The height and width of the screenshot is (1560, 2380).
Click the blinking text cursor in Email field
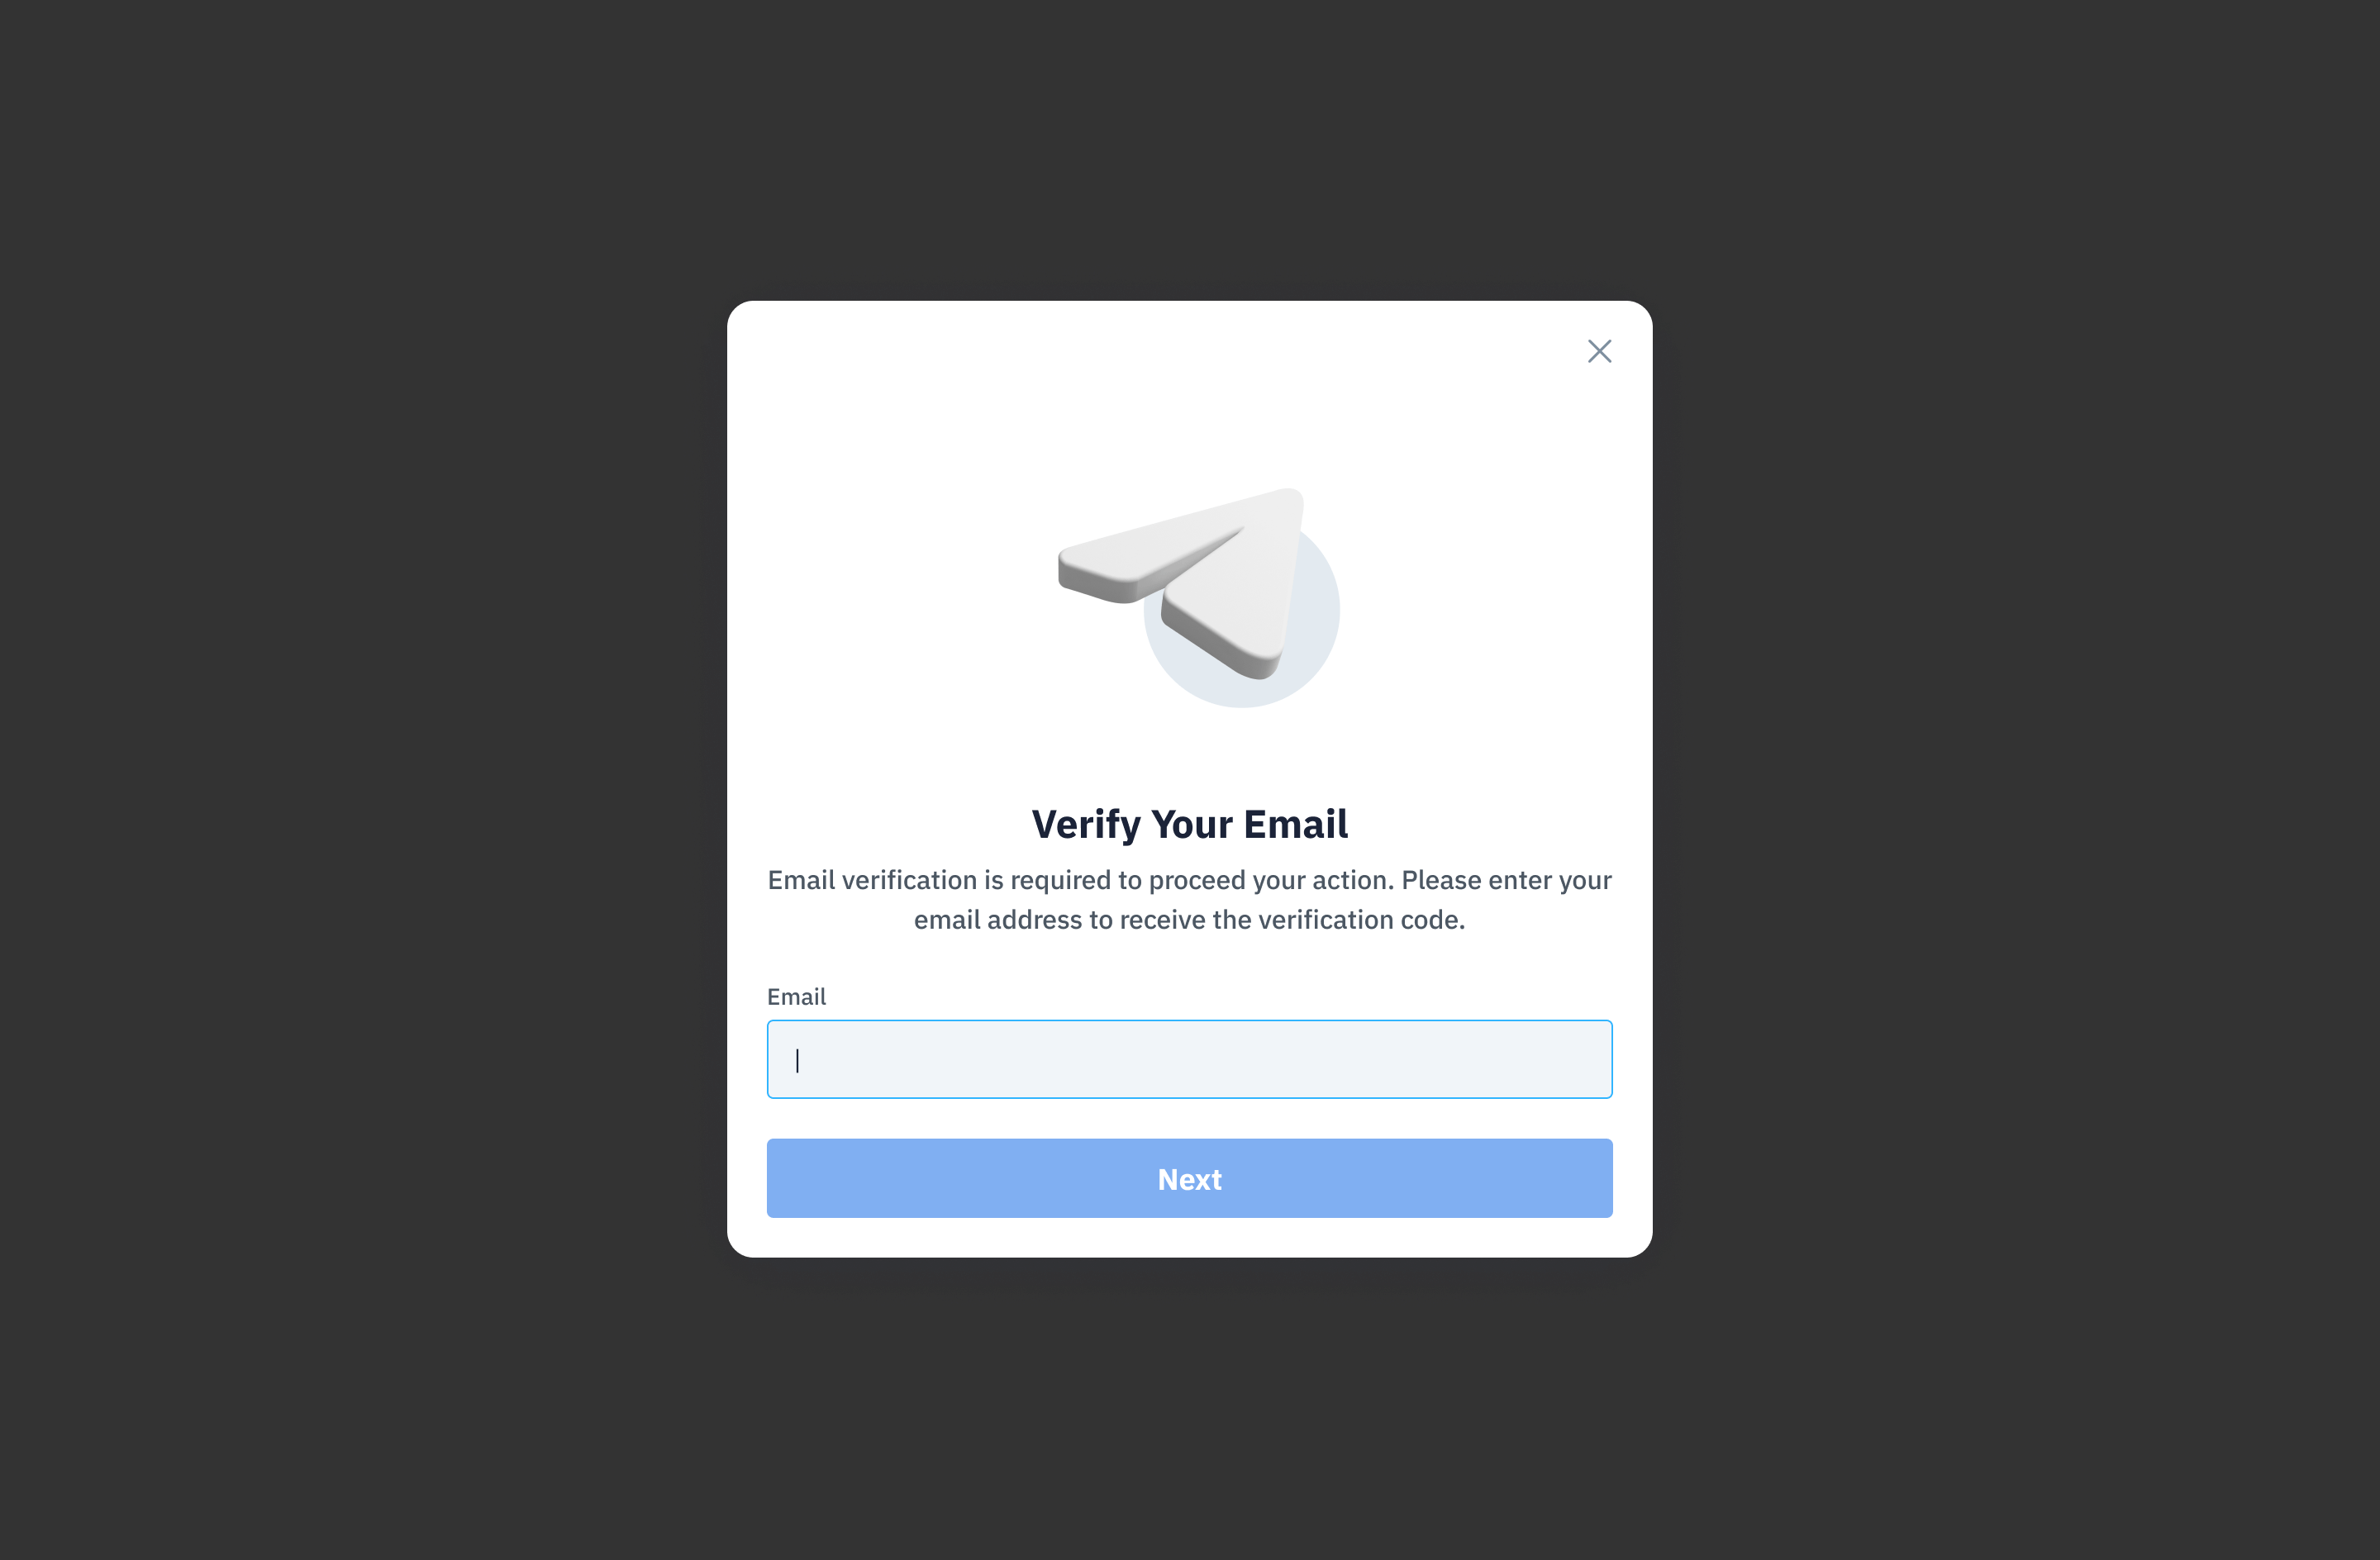(x=797, y=1060)
